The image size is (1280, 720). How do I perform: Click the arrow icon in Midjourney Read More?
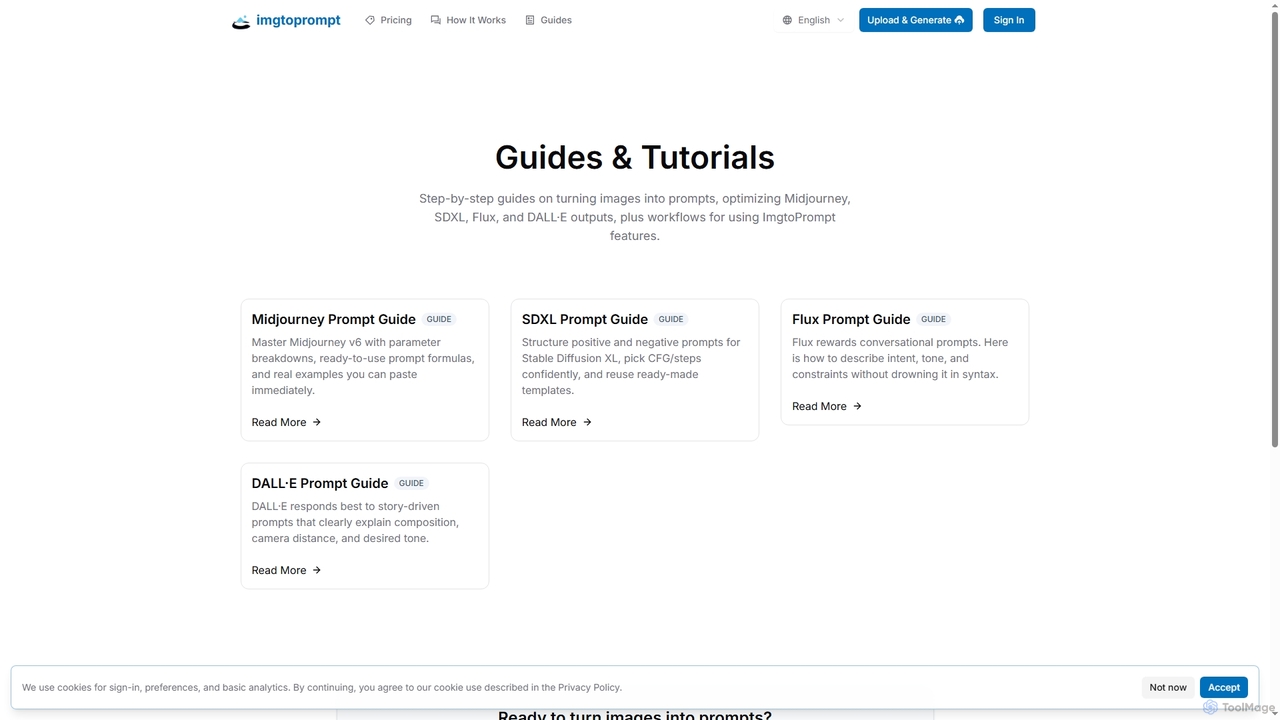click(317, 422)
